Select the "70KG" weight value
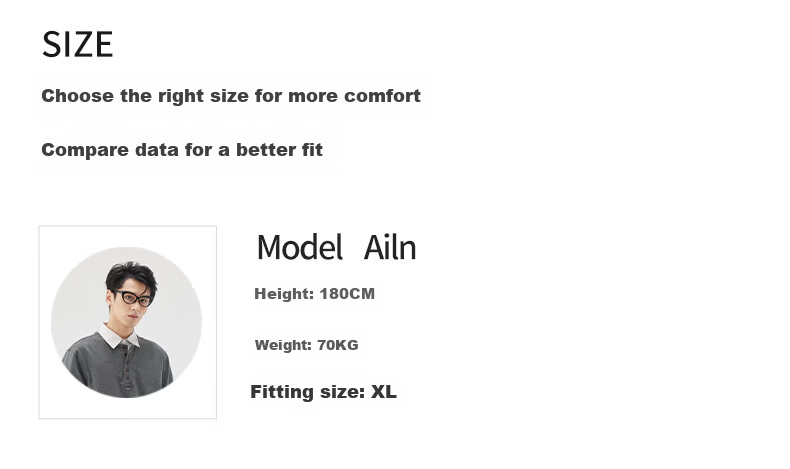Viewport: 790px width, 469px height. (338, 345)
